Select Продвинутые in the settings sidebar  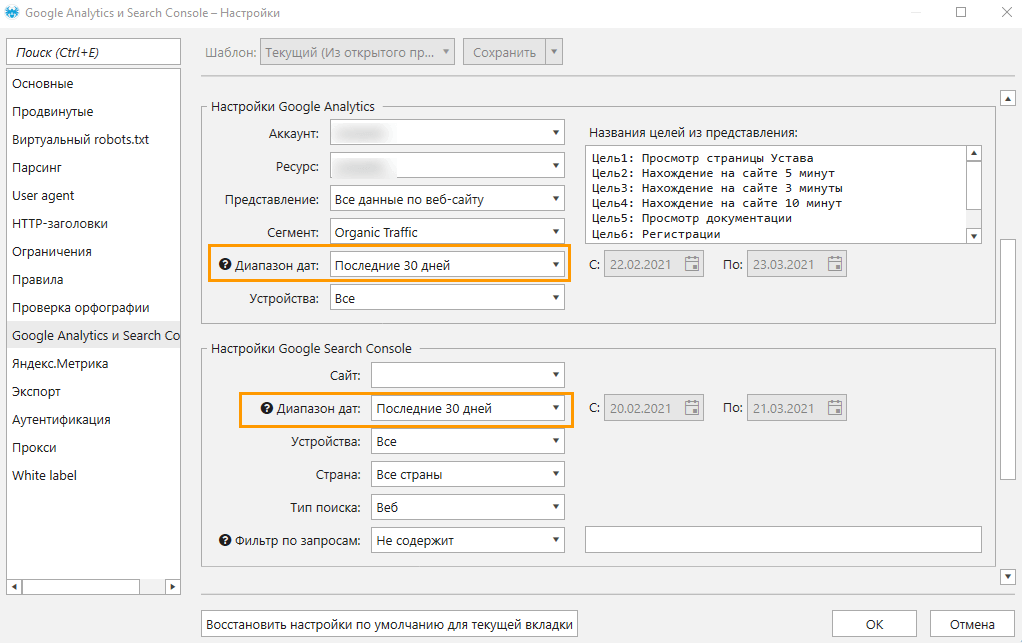(93, 111)
